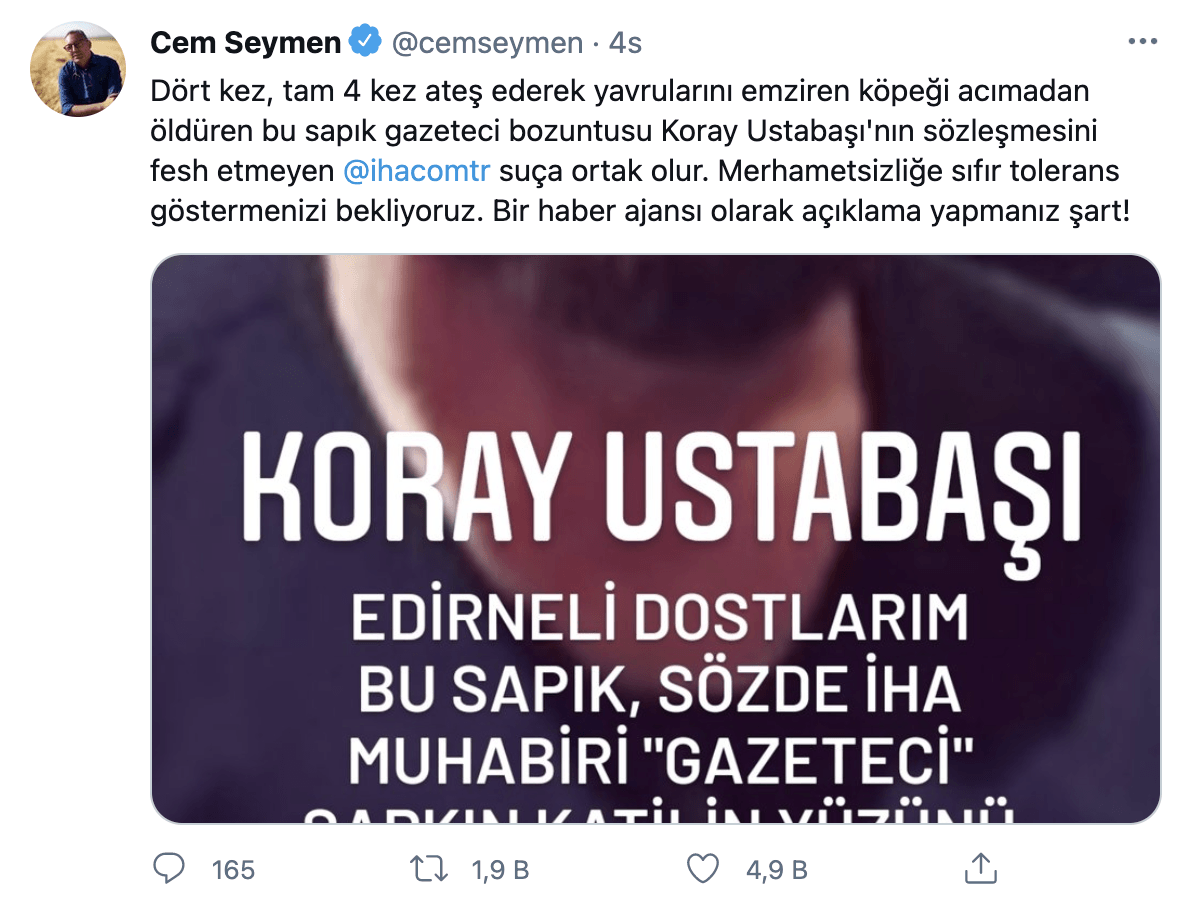Open the Cem Seymen display name
1190x912 pixels.
click(245, 42)
